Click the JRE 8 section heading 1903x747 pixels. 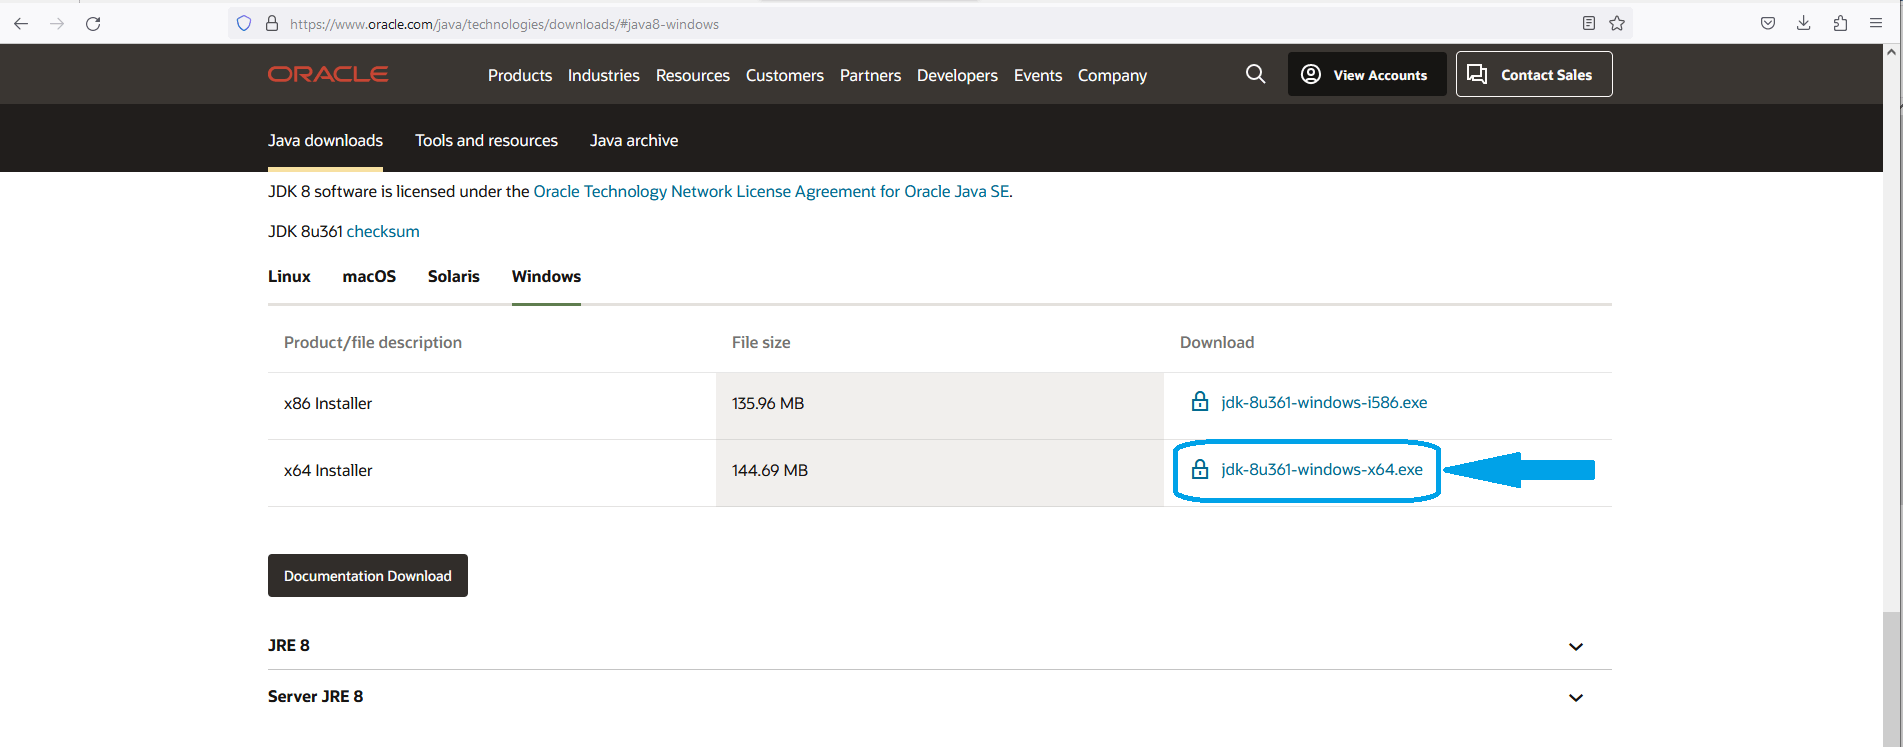coord(289,645)
